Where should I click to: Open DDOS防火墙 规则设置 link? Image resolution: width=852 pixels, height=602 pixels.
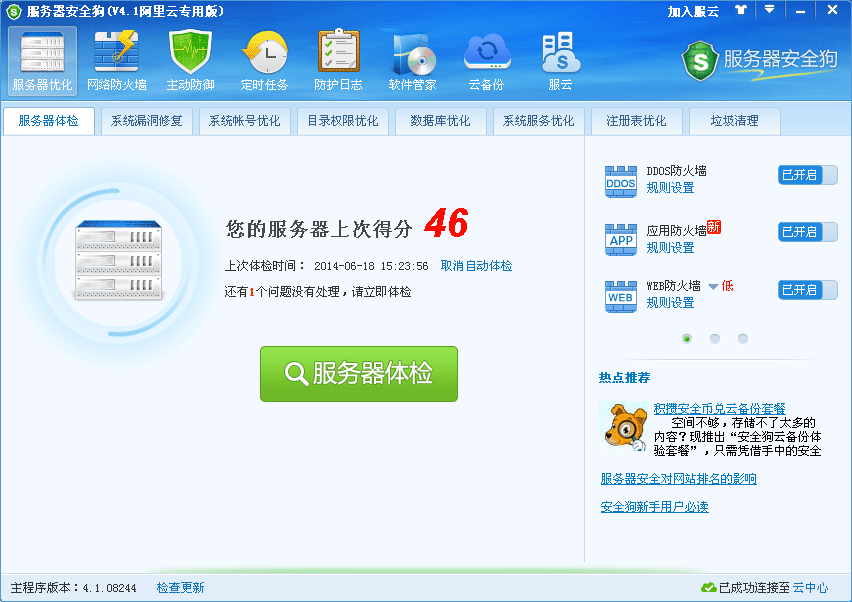click(670, 188)
